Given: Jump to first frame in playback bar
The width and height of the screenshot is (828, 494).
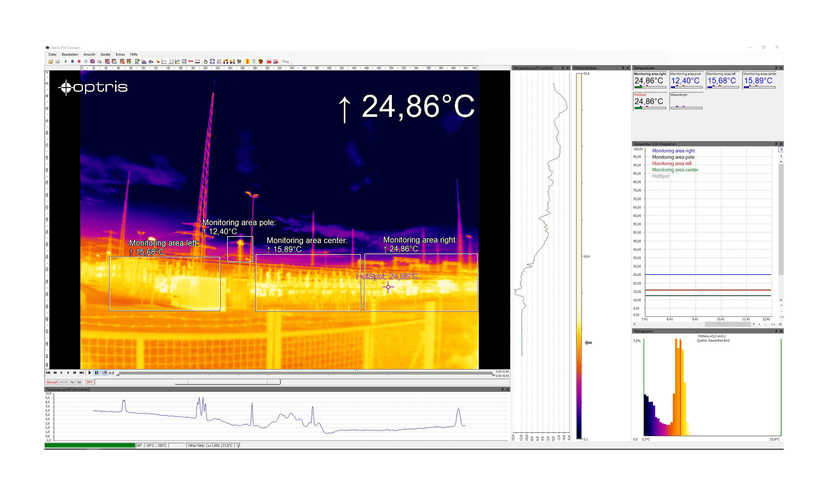Looking at the screenshot, I should click(x=48, y=372).
